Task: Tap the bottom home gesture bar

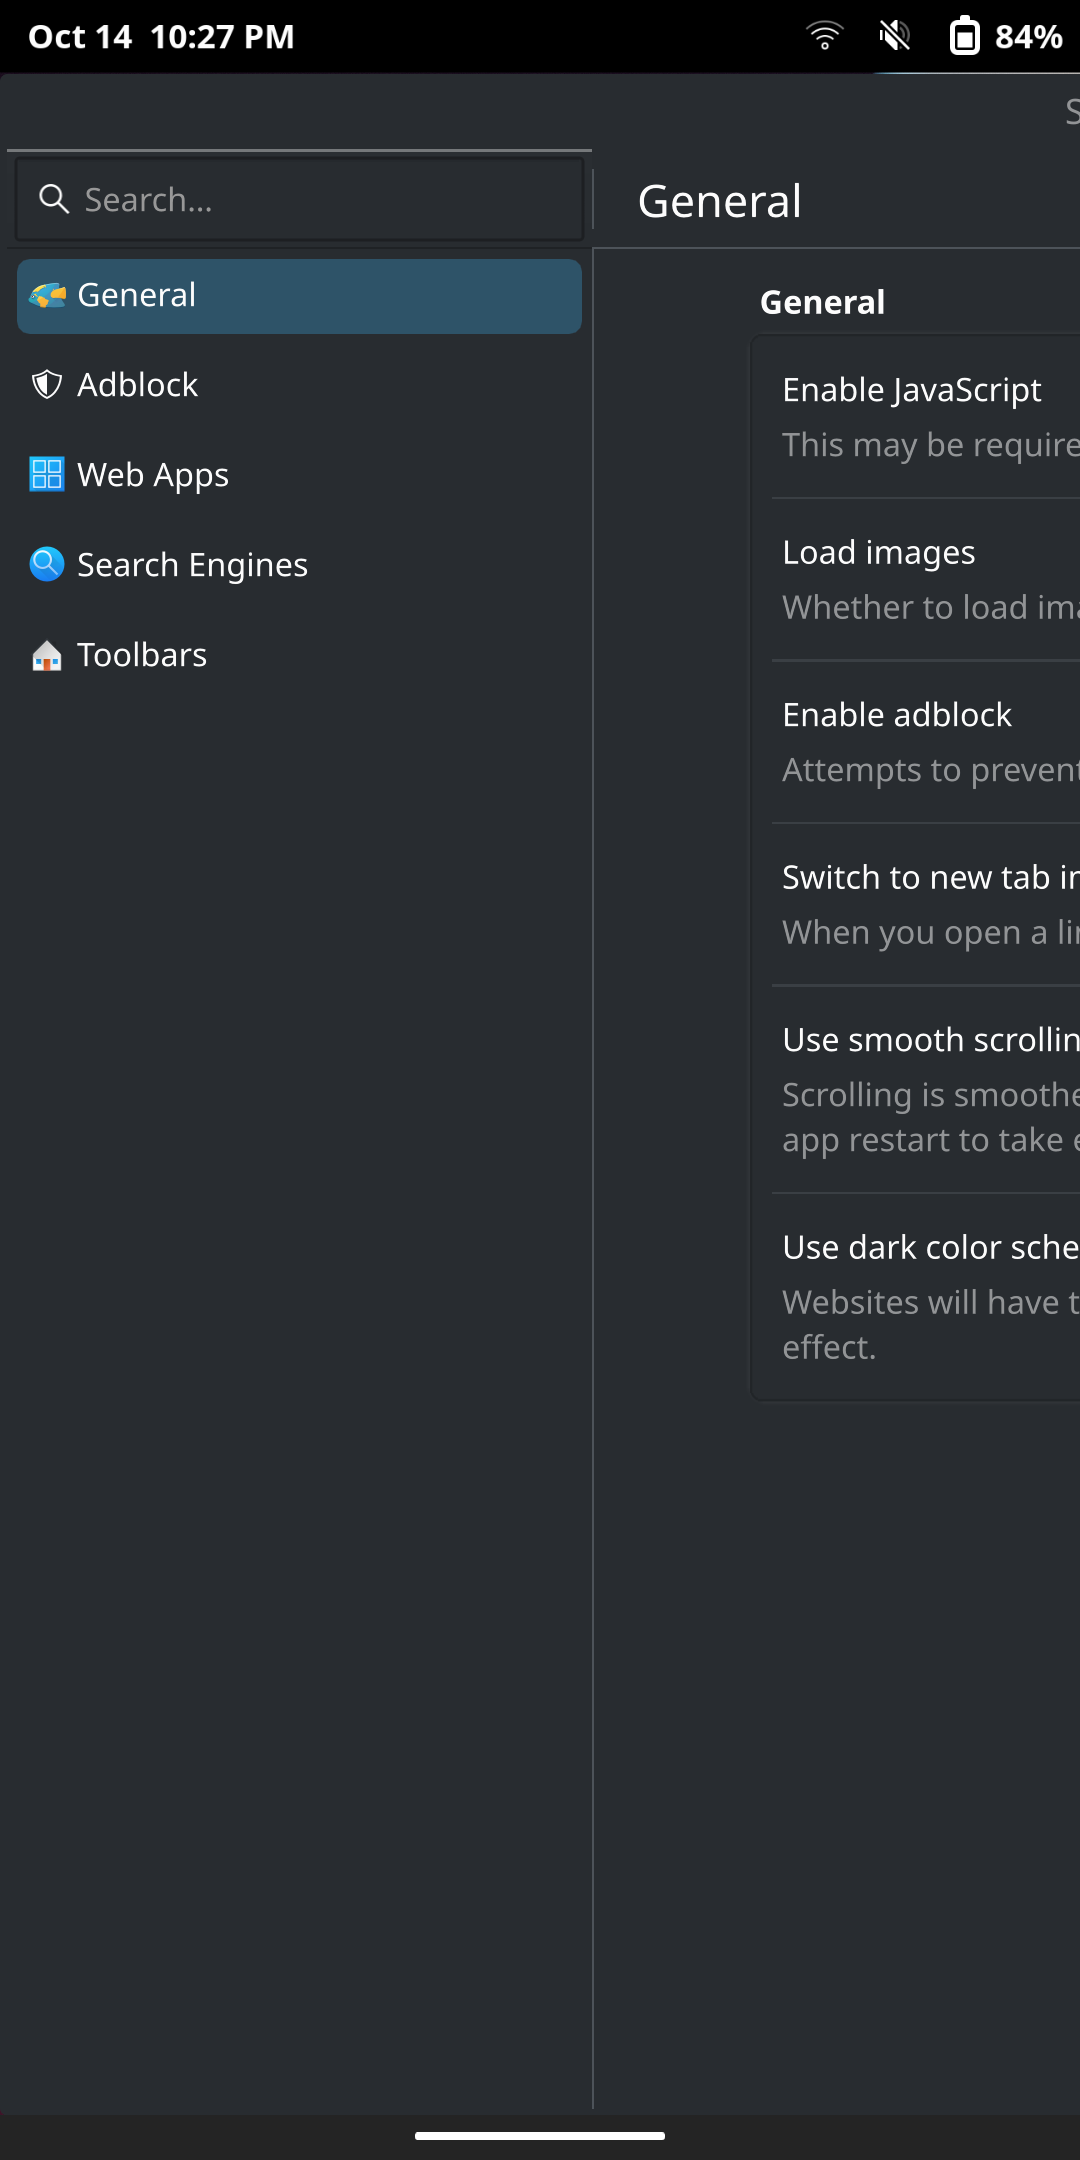Action: point(540,2136)
